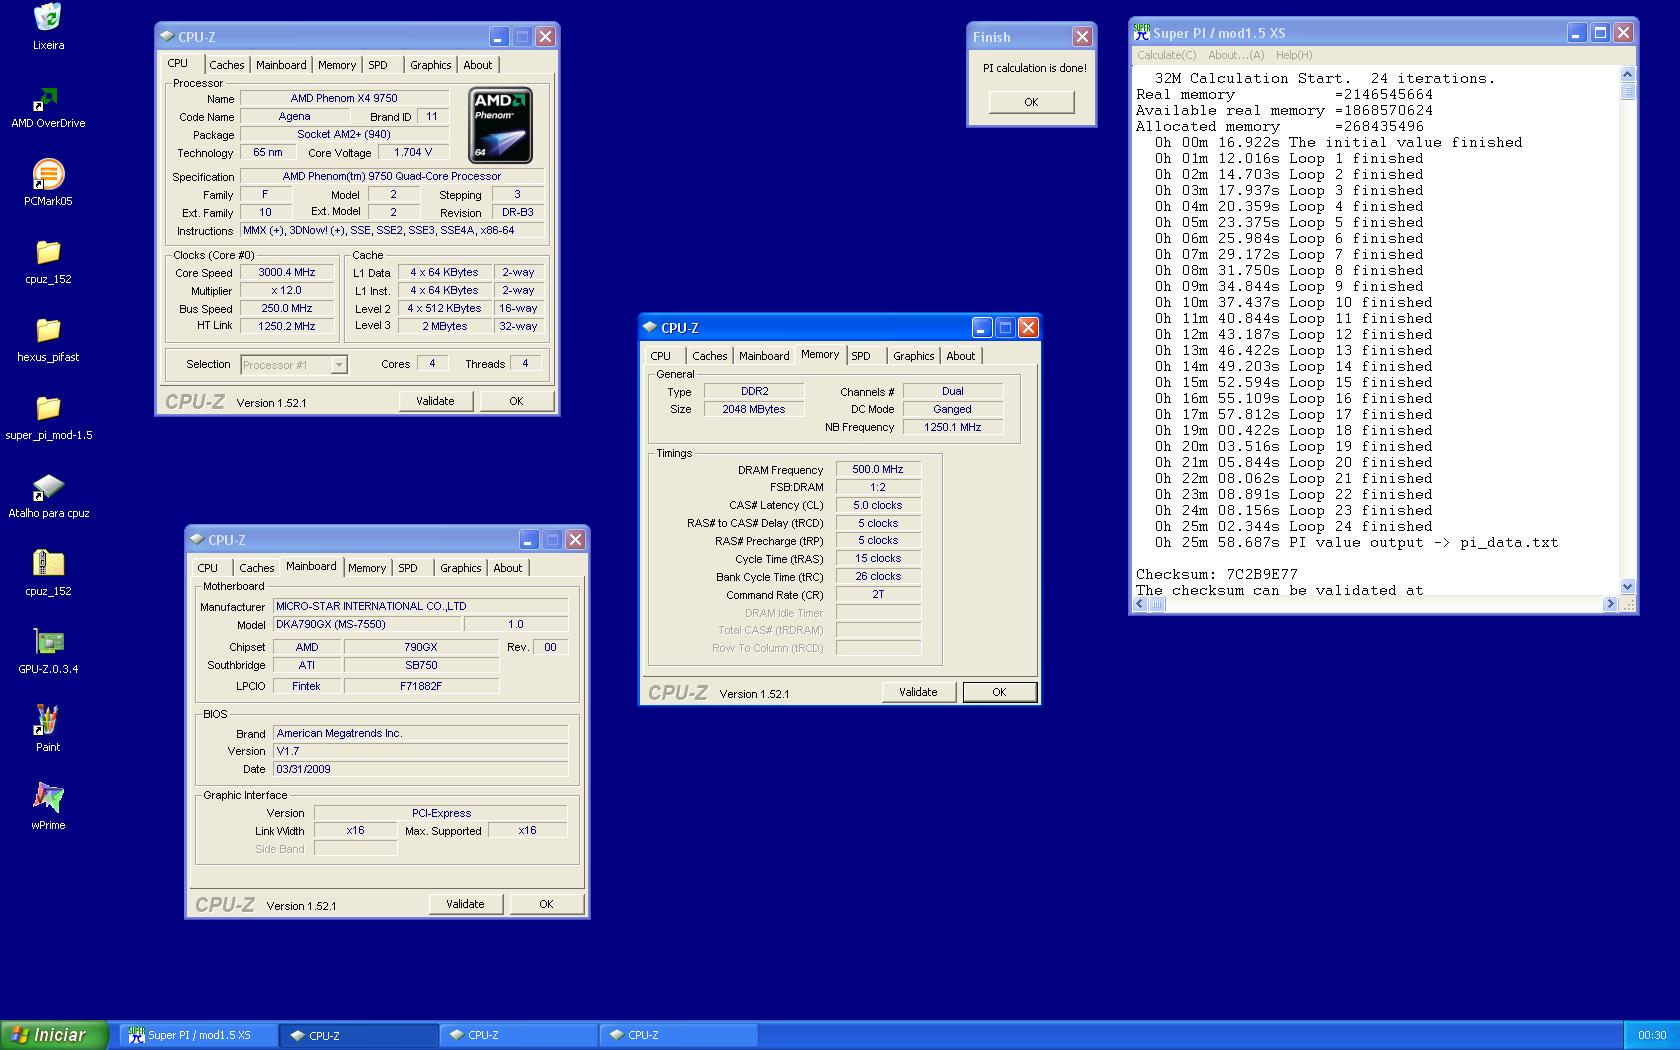Open Graphics tab in top CPU-Z window
The image size is (1680, 1050).
pos(431,65)
